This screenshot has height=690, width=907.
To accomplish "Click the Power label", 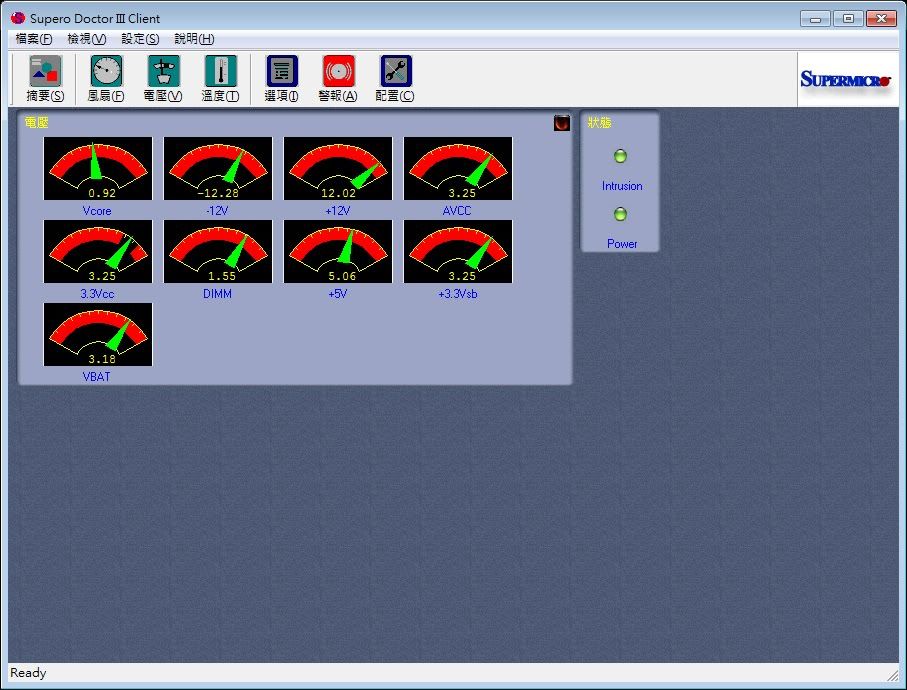I will [622, 244].
